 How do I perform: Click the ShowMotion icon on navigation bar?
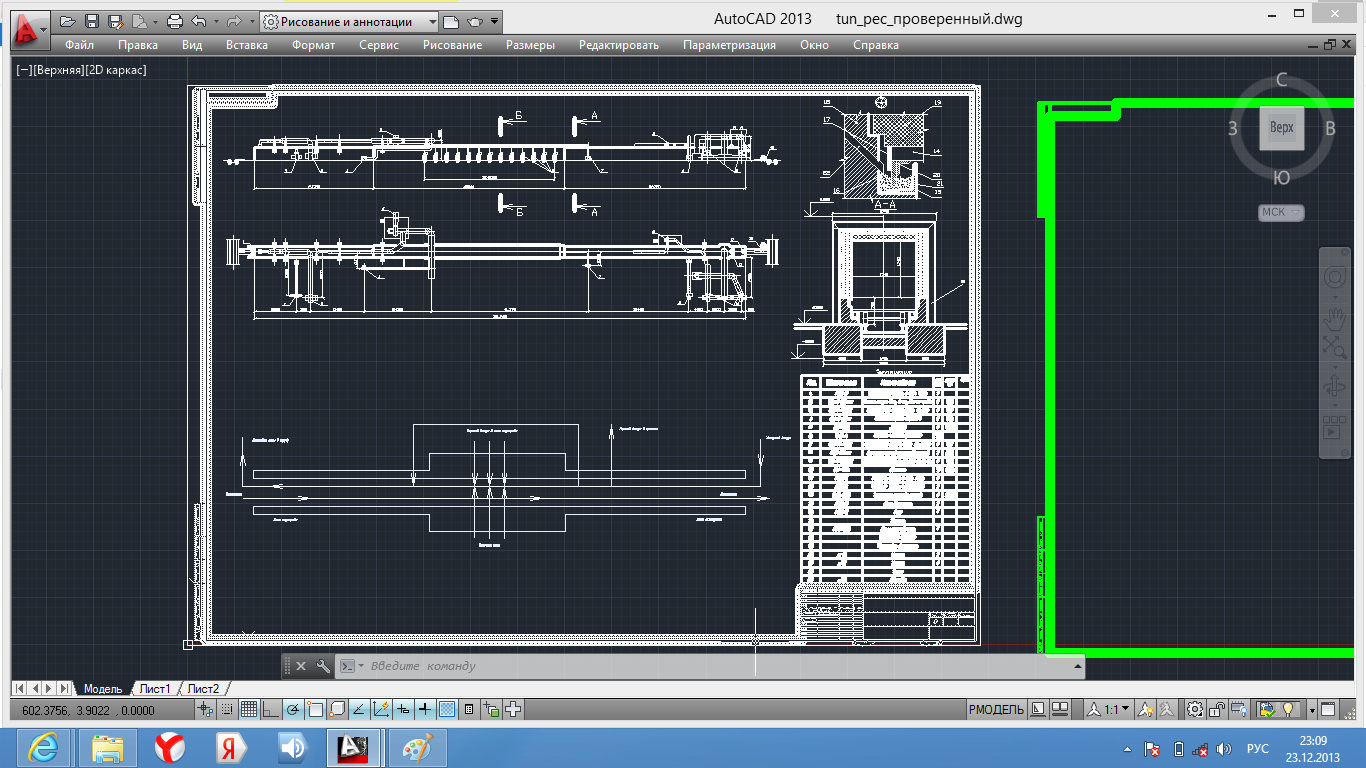(1333, 428)
